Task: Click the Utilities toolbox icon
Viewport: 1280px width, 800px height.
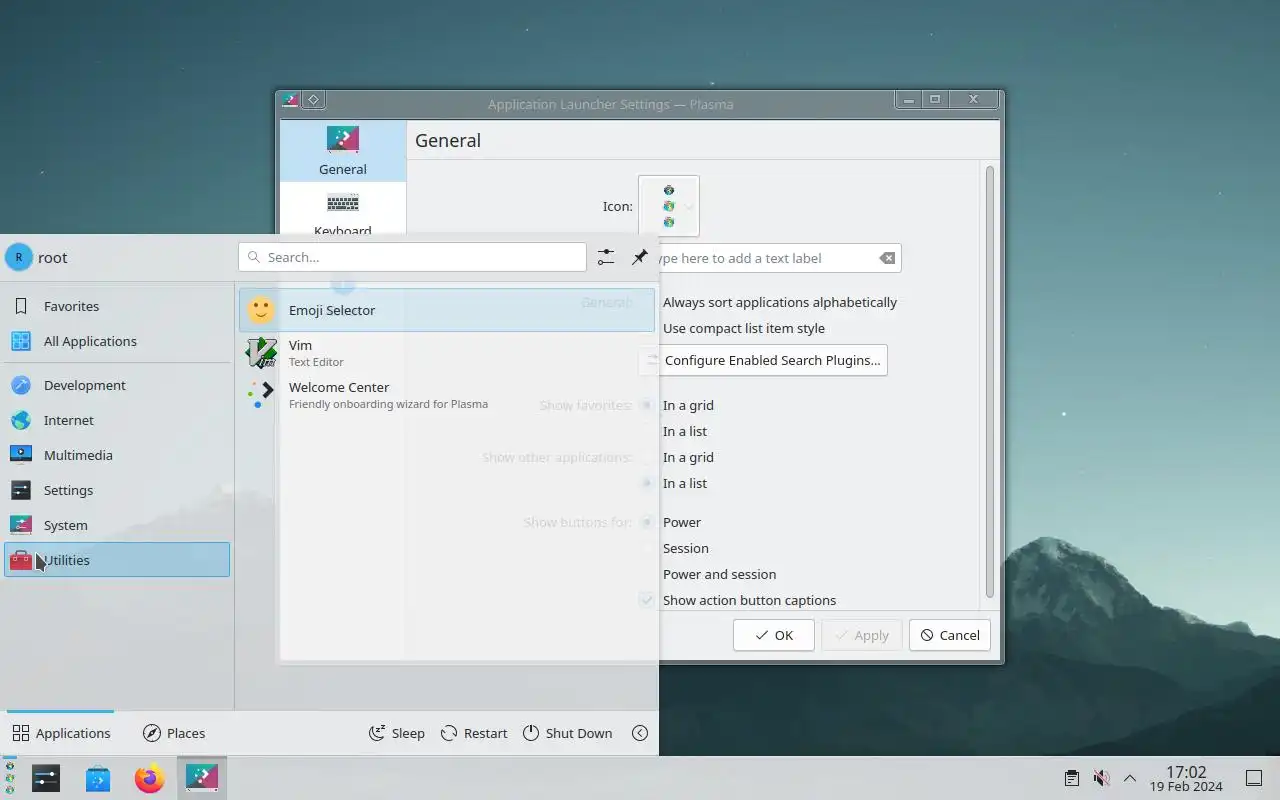Action: [21, 560]
